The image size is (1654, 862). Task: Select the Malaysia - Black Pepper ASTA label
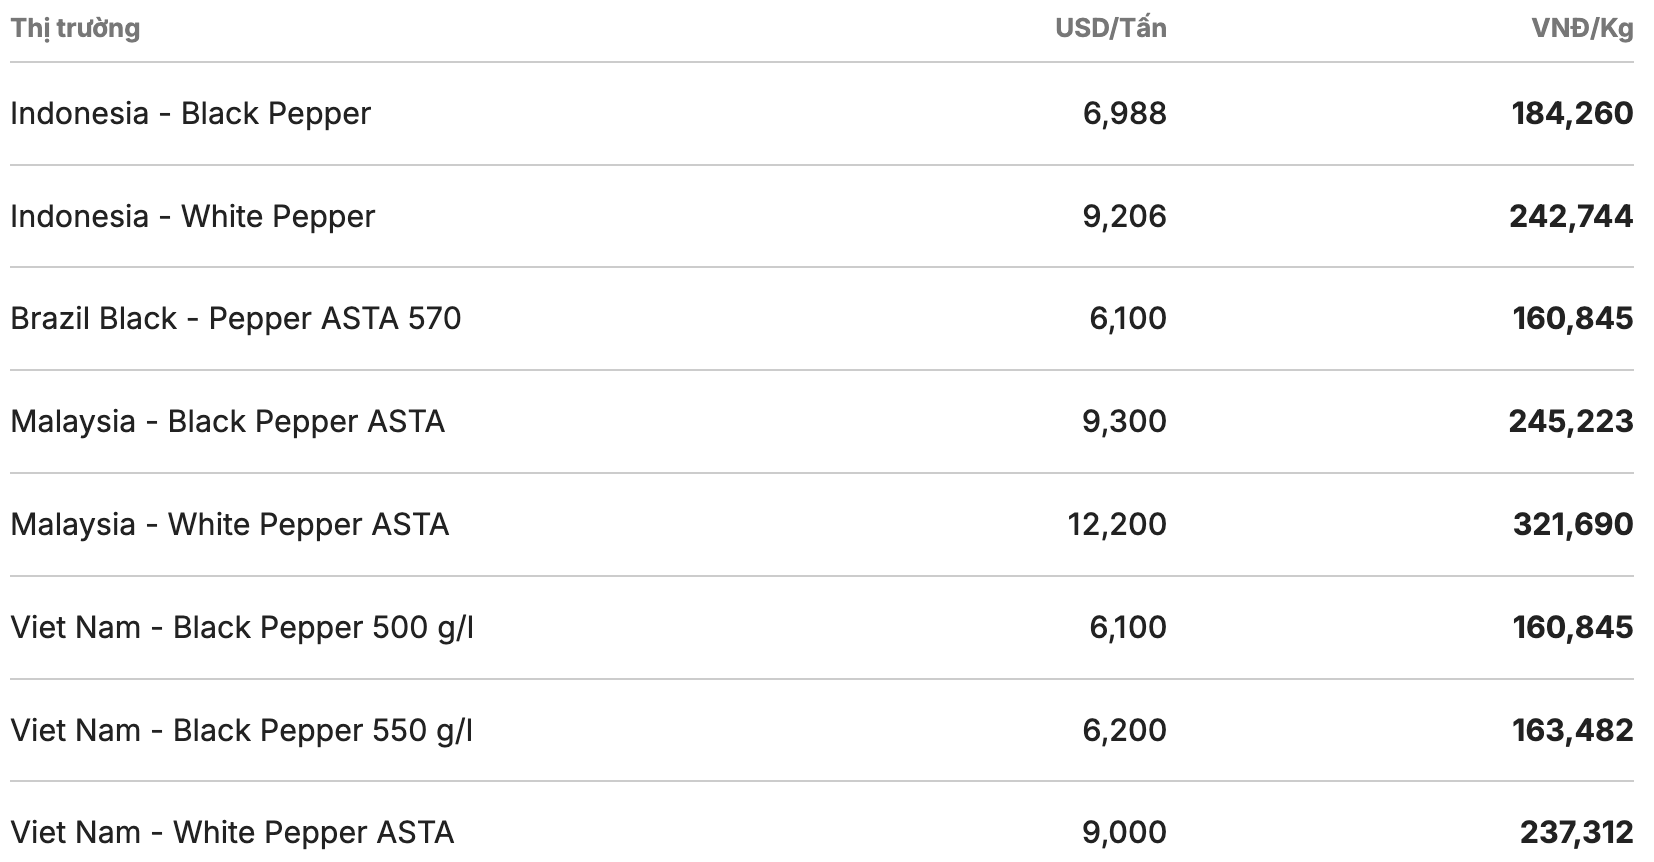(227, 421)
